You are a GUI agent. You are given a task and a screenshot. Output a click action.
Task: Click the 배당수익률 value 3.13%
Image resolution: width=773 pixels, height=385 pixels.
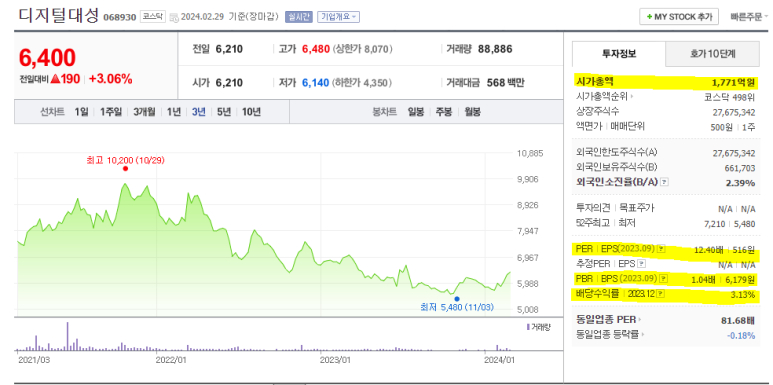click(x=743, y=295)
